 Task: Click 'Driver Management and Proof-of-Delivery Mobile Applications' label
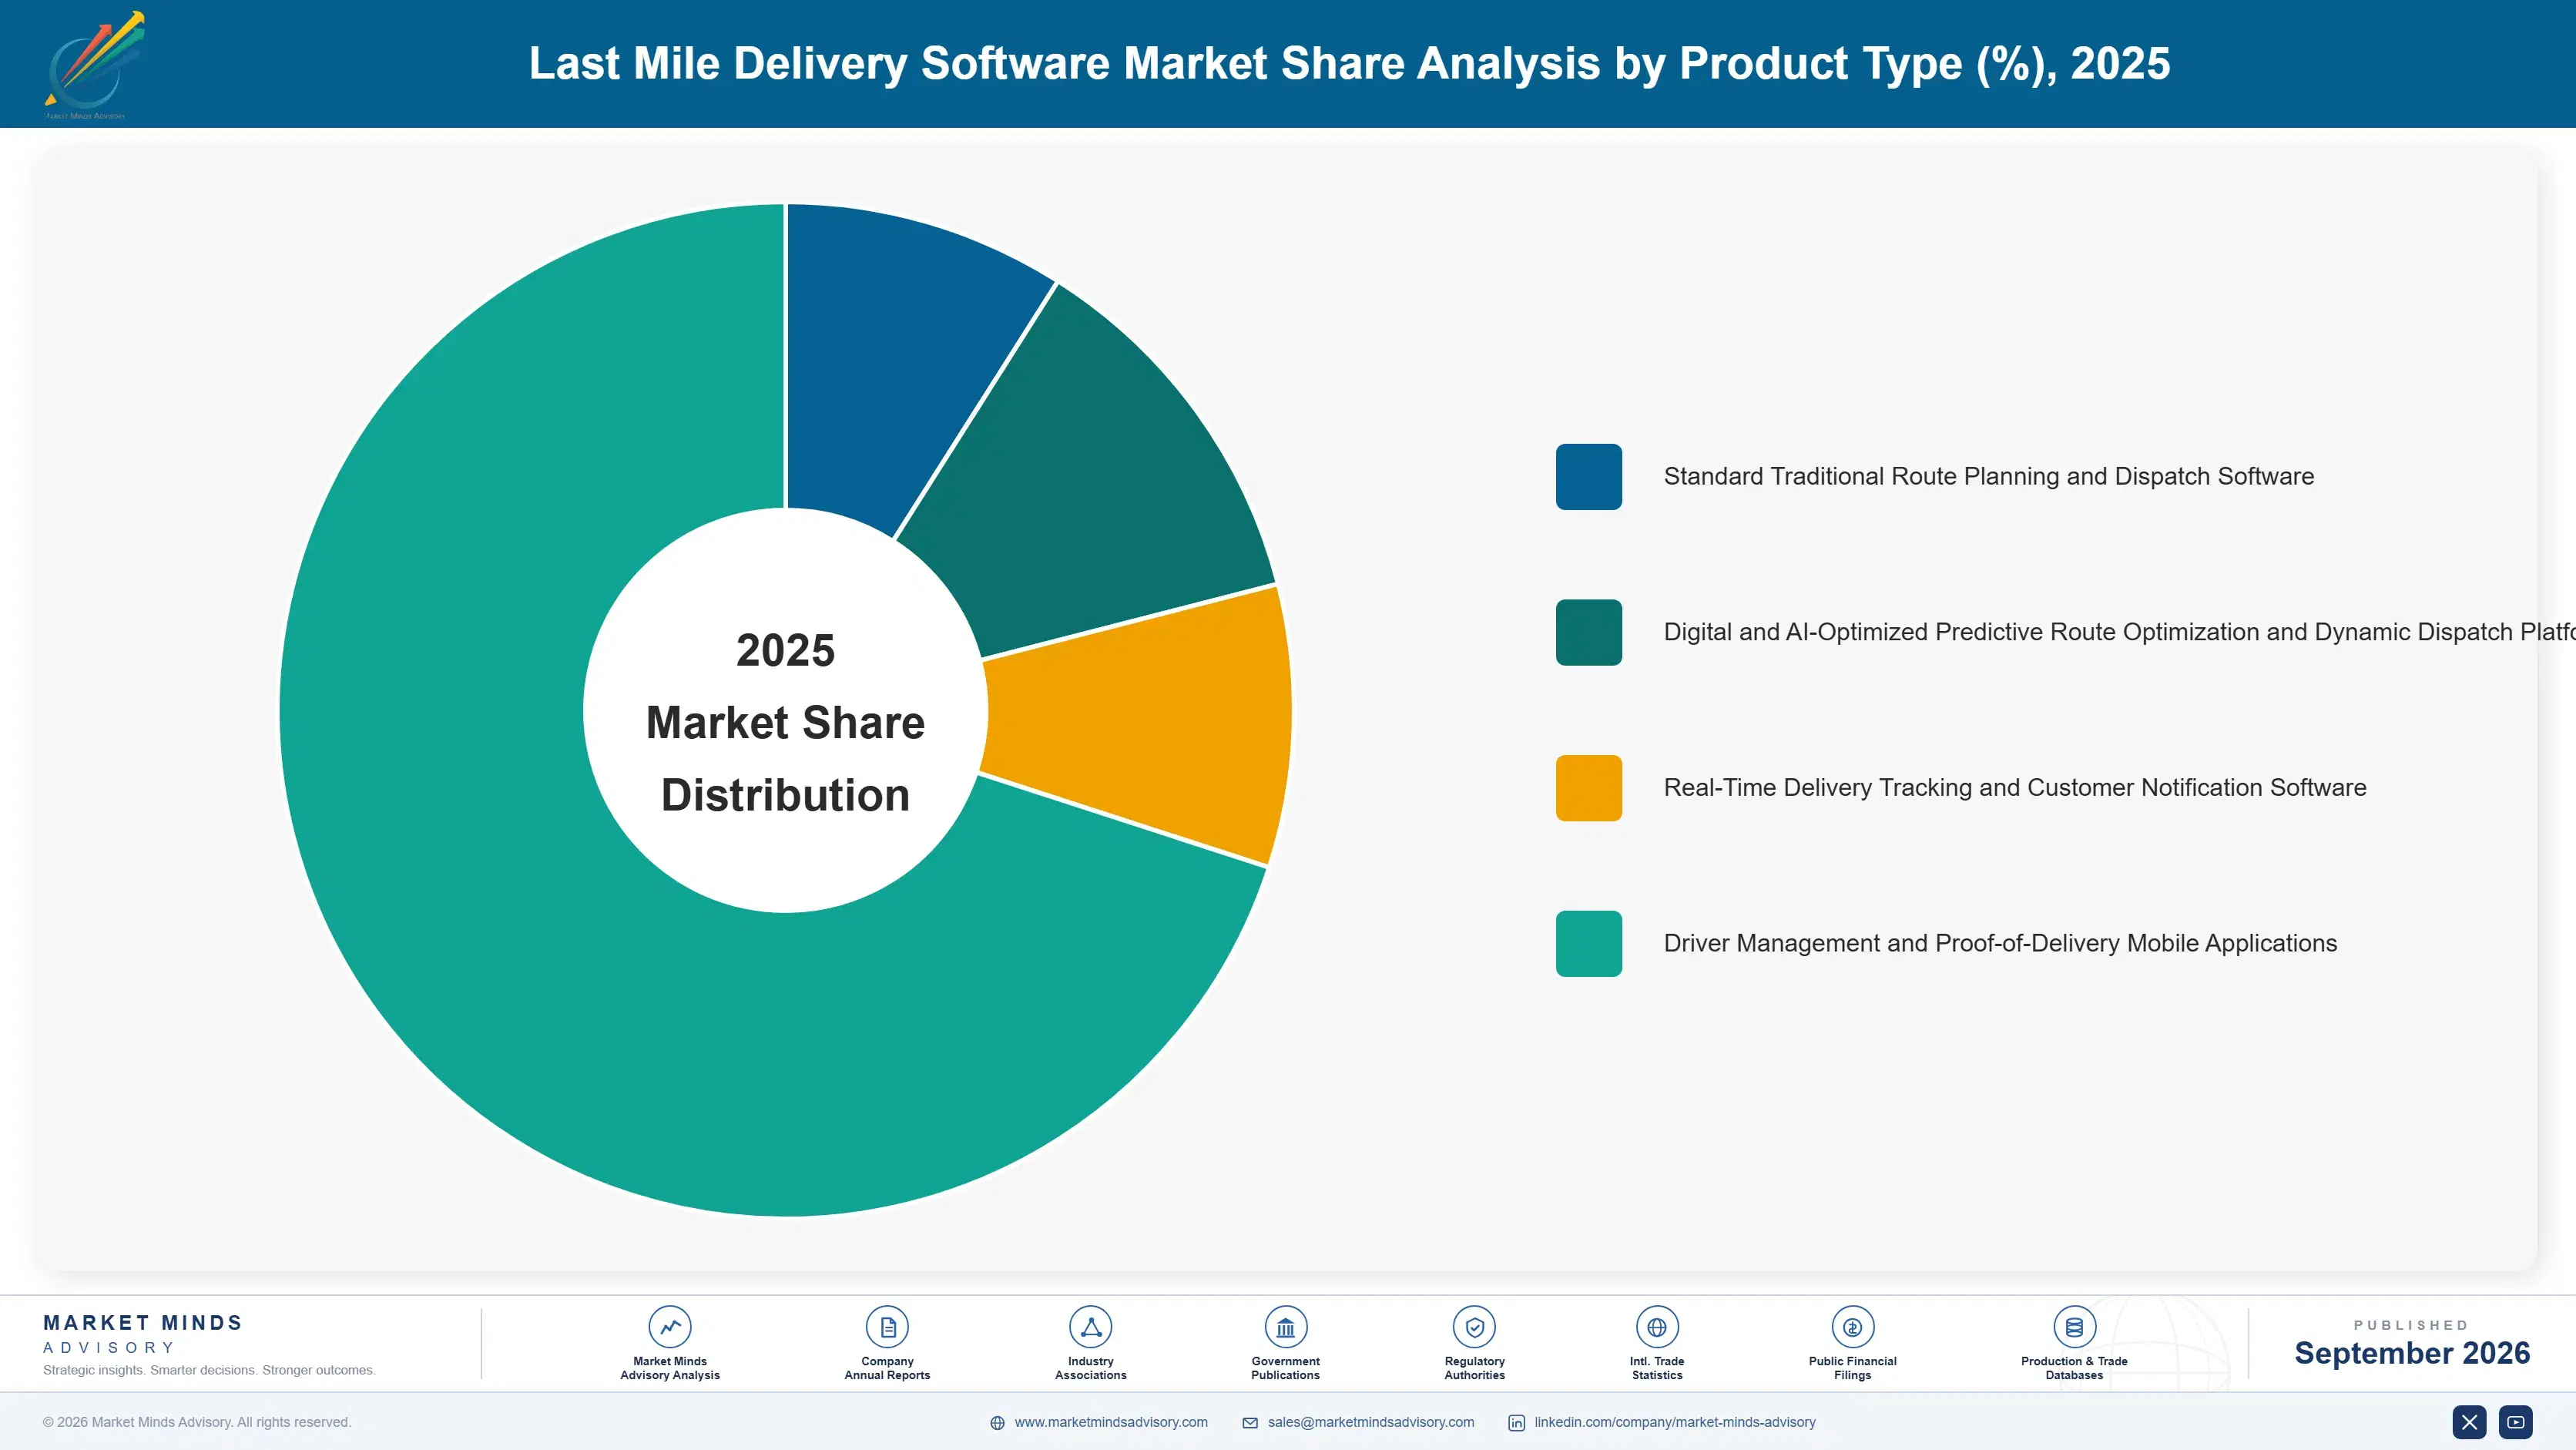point(2000,944)
